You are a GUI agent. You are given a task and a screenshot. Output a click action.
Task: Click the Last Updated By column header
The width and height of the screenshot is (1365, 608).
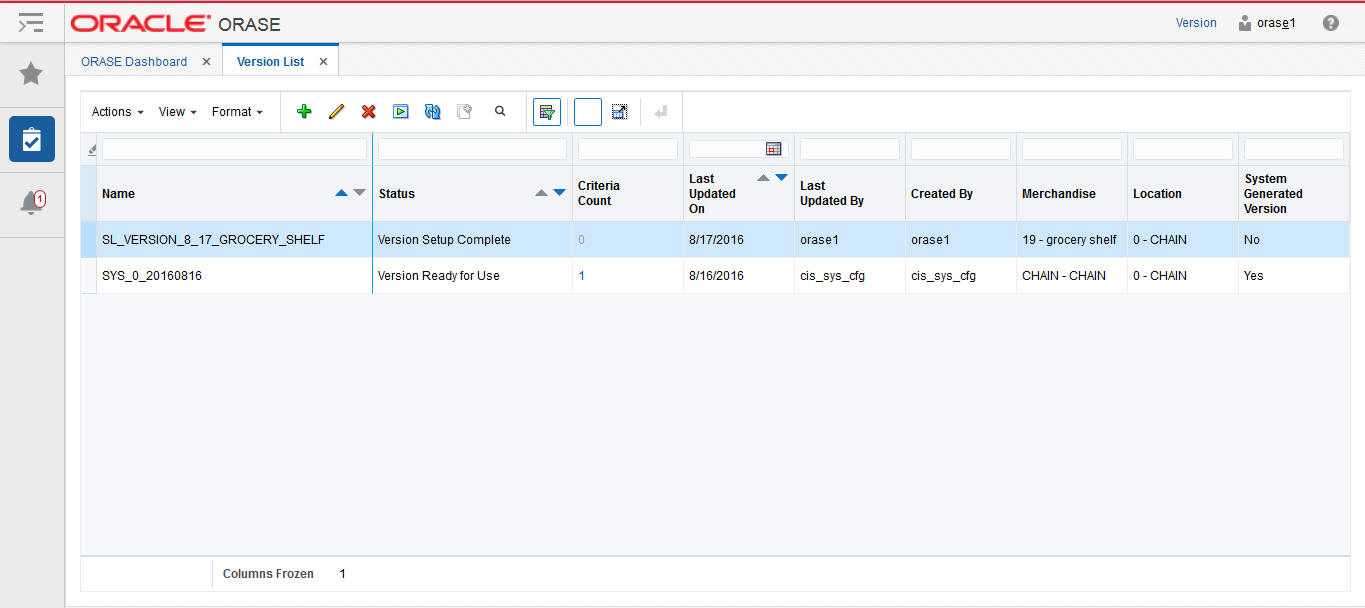(x=850, y=193)
